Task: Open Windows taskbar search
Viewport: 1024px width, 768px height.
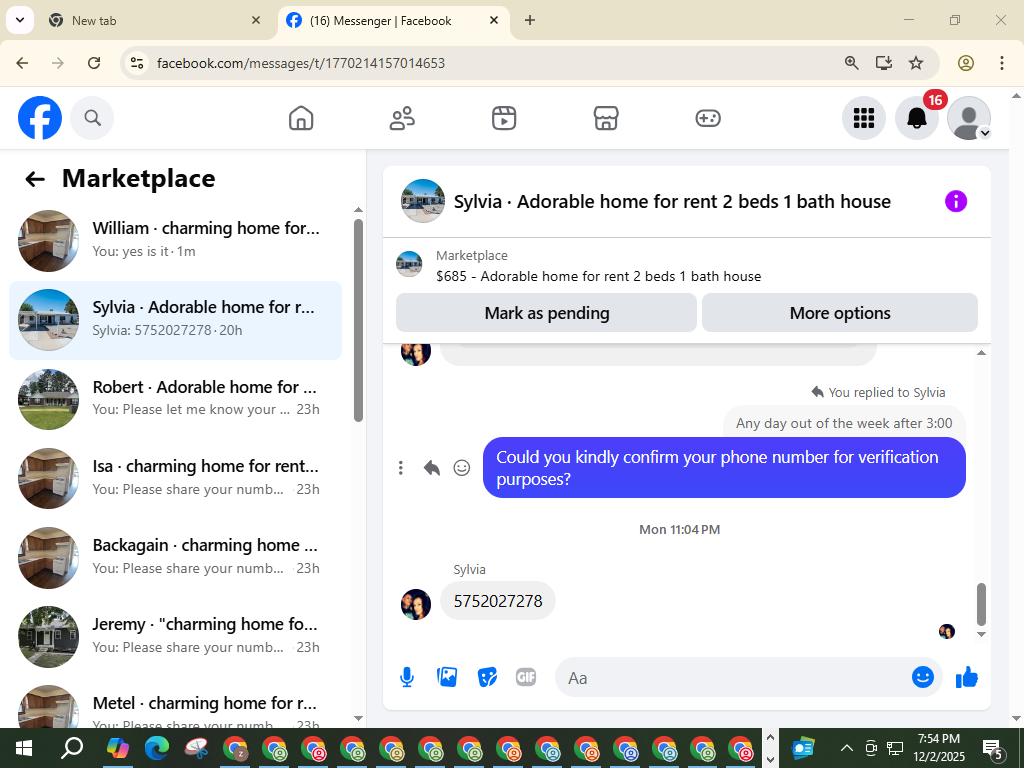Action: pos(72,748)
